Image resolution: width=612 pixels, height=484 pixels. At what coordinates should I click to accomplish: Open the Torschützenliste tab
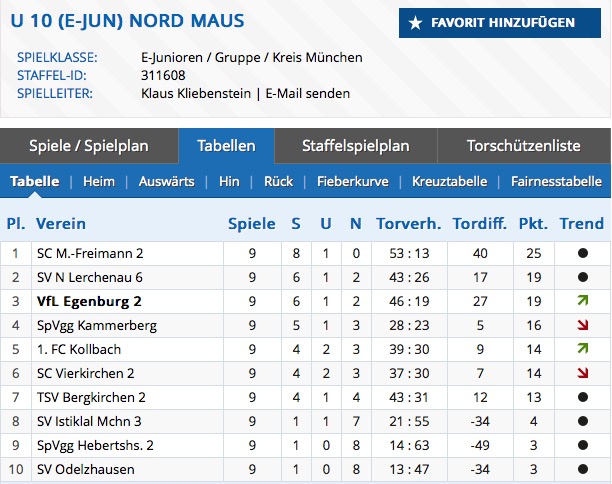click(x=524, y=146)
